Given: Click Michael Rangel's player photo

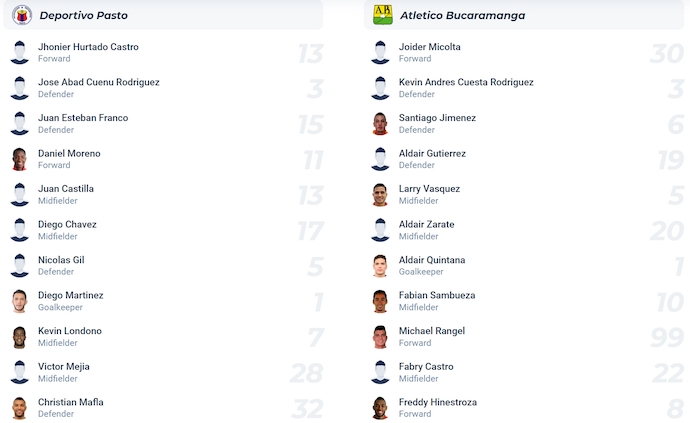Looking at the screenshot, I should (x=380, y=337).
